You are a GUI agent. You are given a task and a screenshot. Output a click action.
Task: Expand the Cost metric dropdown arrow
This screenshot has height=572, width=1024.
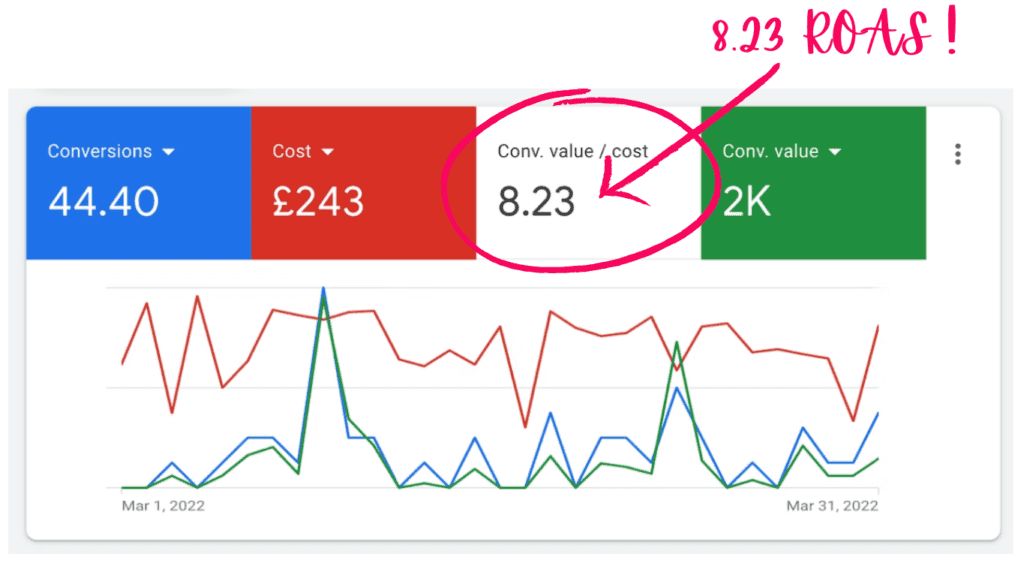328,151
